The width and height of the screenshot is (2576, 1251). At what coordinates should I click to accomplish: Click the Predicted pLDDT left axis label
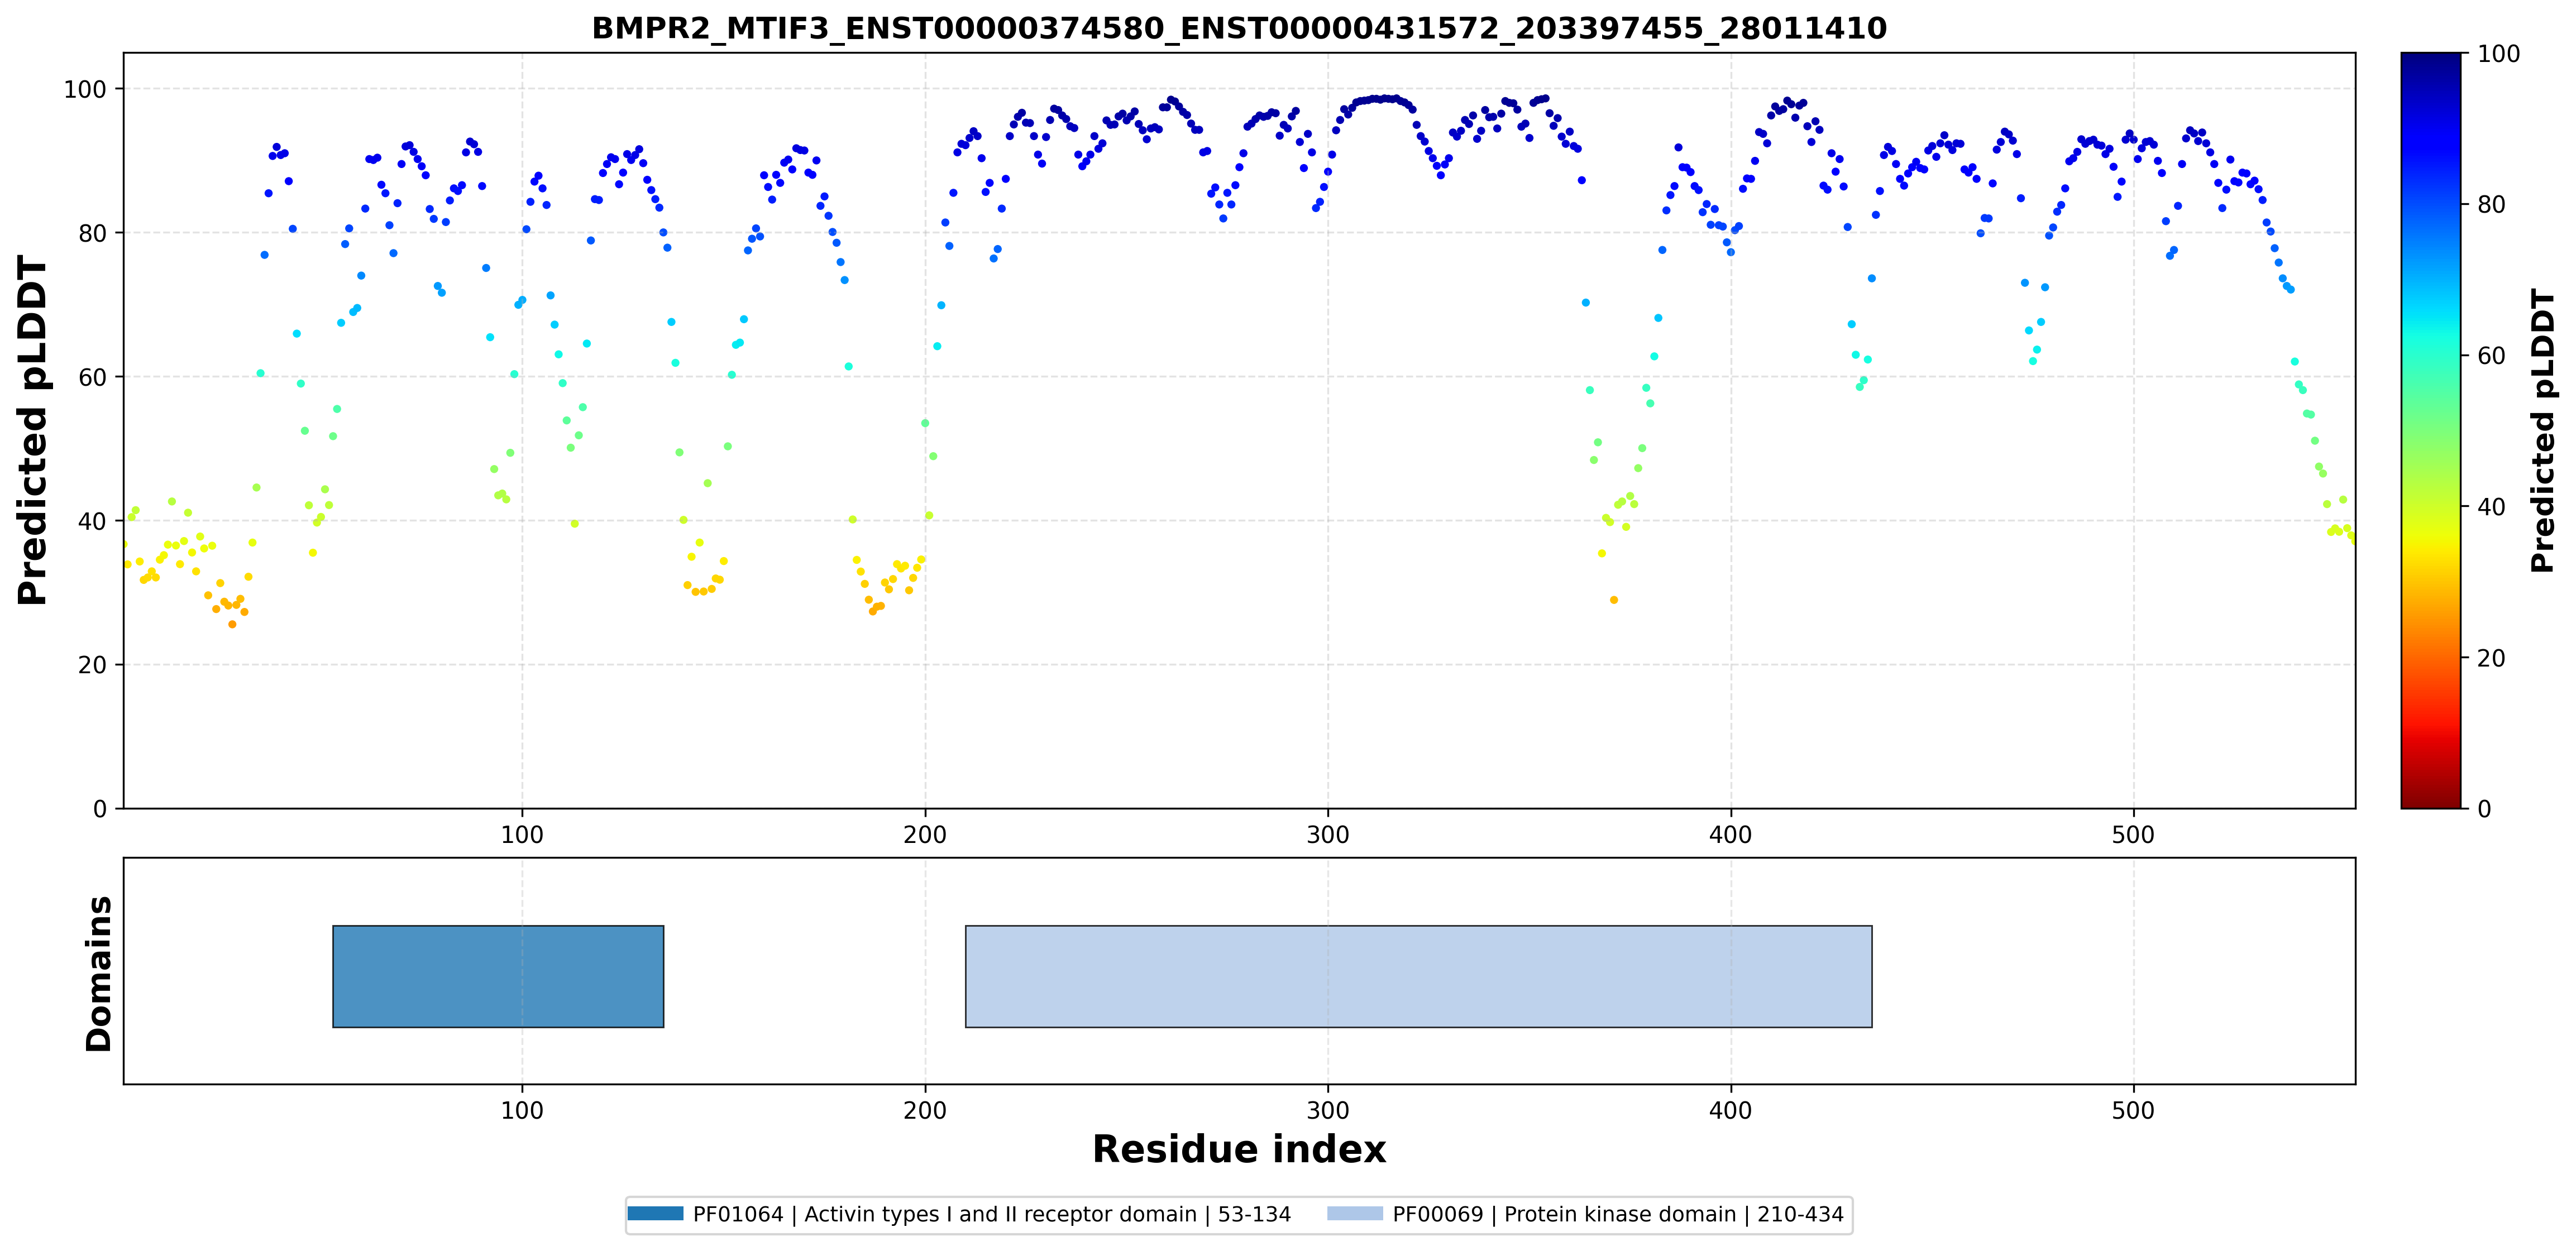pos(32,430)
